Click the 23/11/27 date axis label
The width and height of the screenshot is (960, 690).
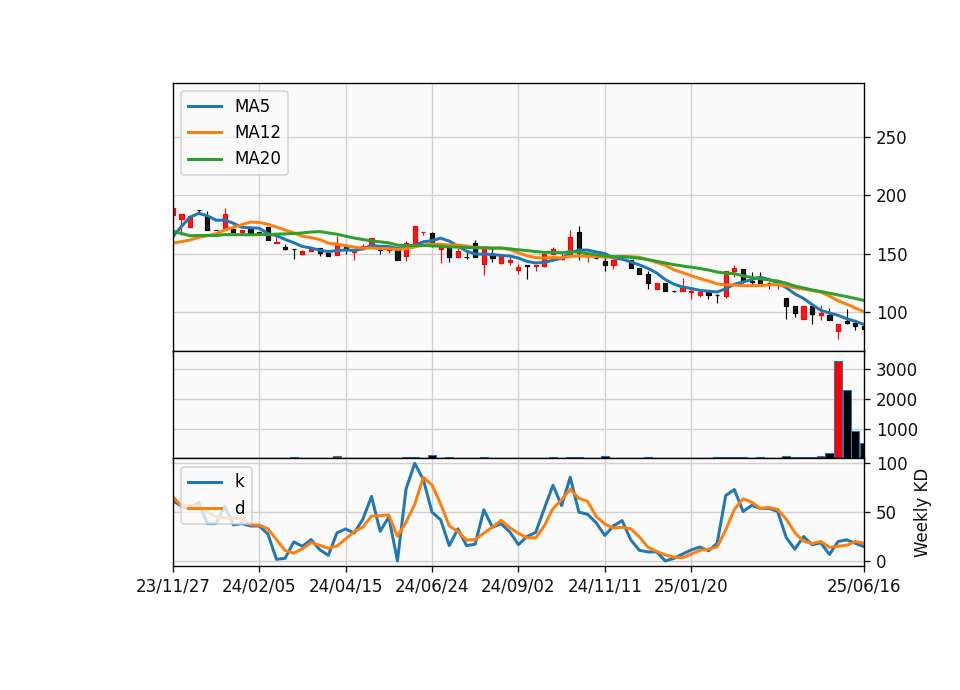(x=173, y=586)
